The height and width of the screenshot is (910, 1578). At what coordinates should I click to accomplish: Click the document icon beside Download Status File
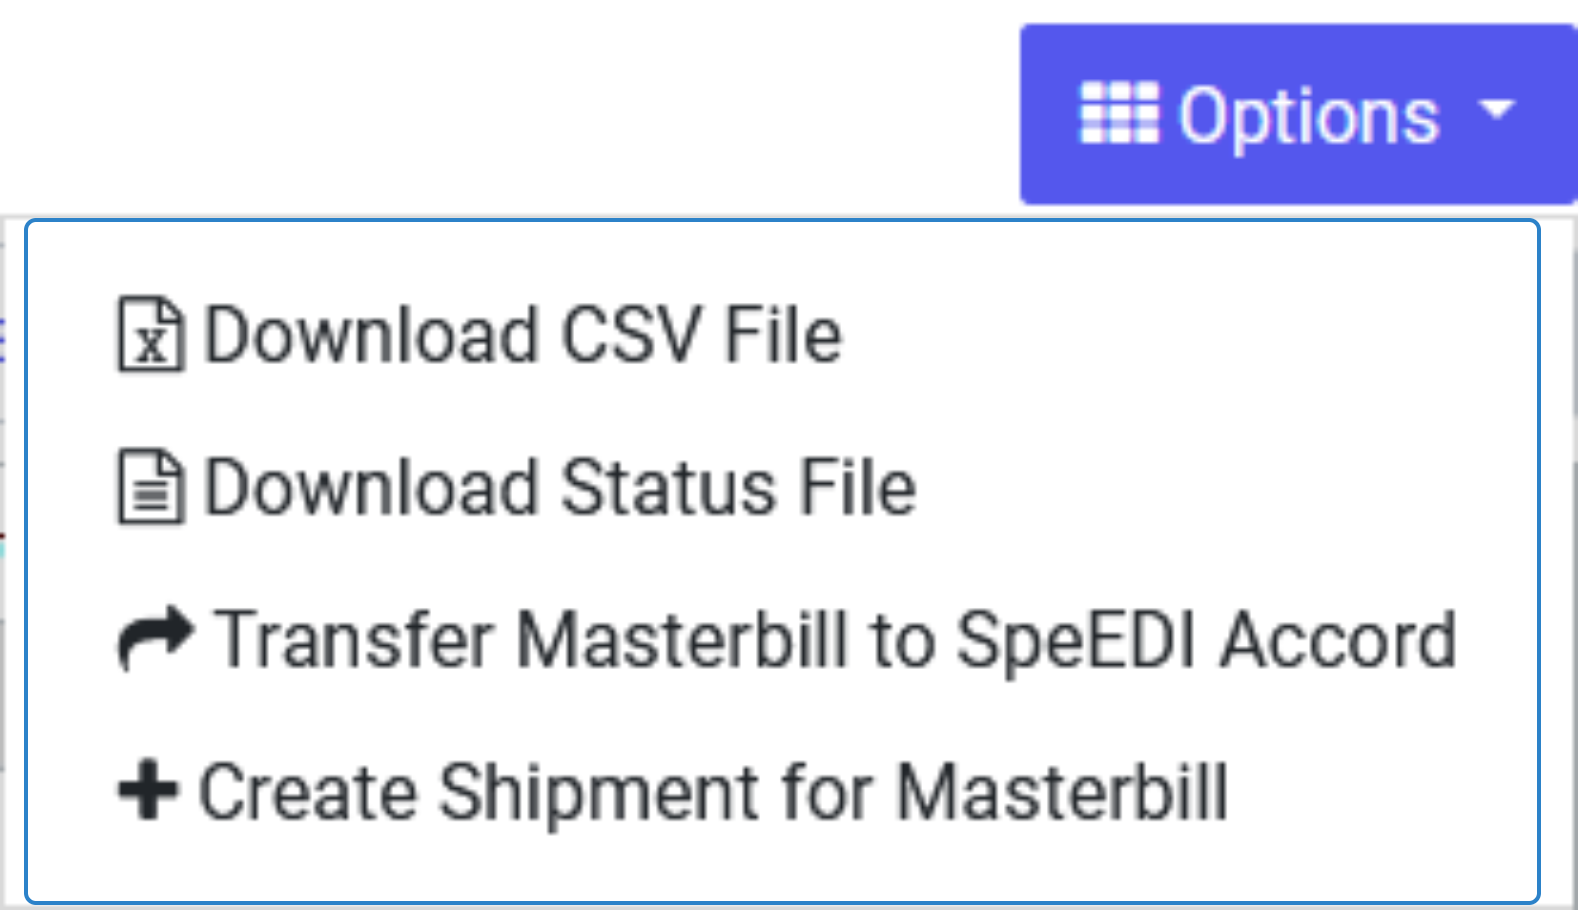151,487
